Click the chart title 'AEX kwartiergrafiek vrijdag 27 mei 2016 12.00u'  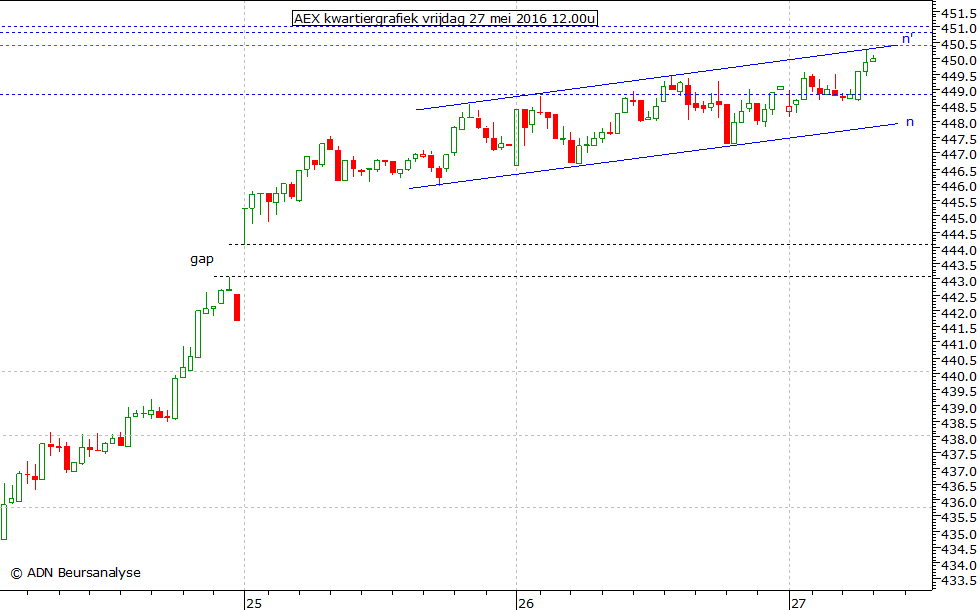coord(444,19)
